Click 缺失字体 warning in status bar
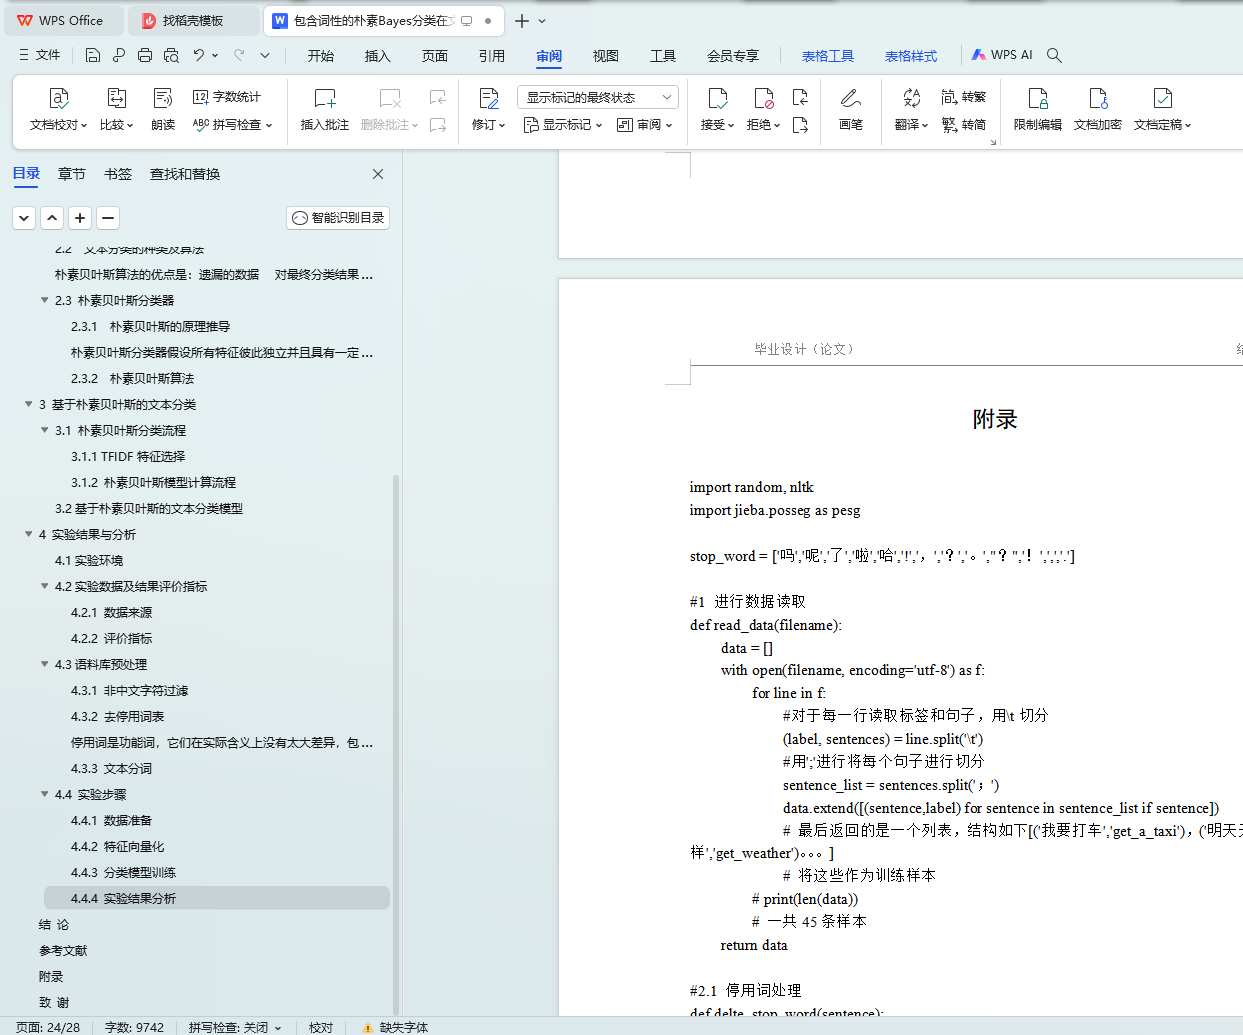The width and height of the screenshot is (1243, 1035). pyautogui.click(x=394, y=1027)
